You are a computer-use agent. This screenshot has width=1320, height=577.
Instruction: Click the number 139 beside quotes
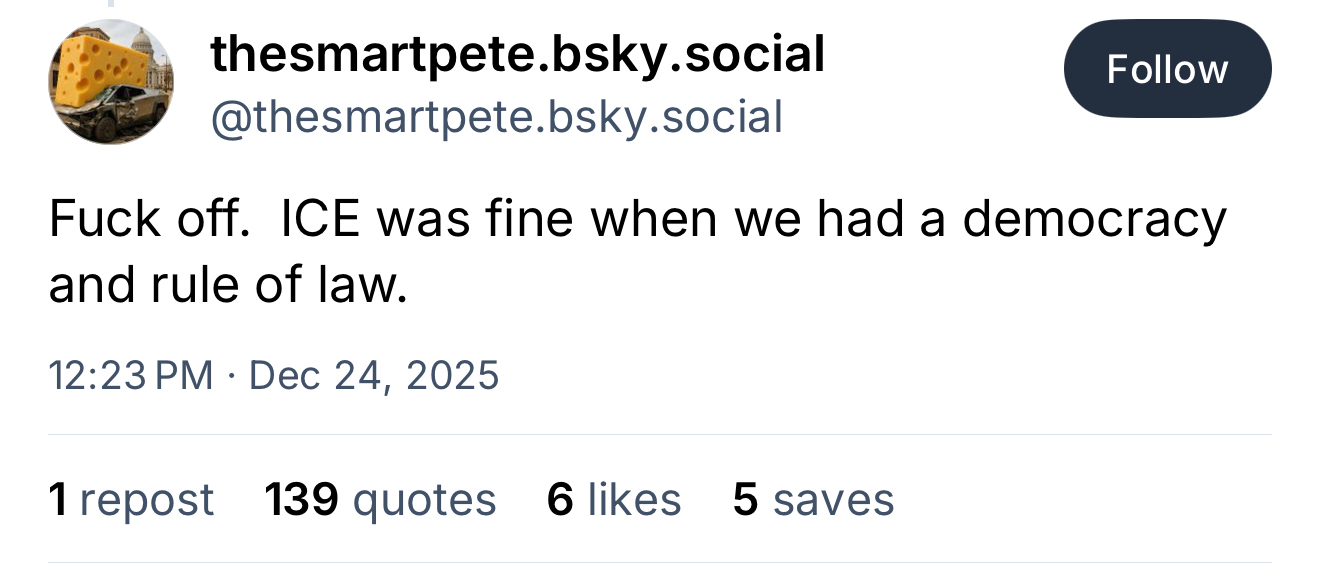pyautogui.click(x=301, y=499)
